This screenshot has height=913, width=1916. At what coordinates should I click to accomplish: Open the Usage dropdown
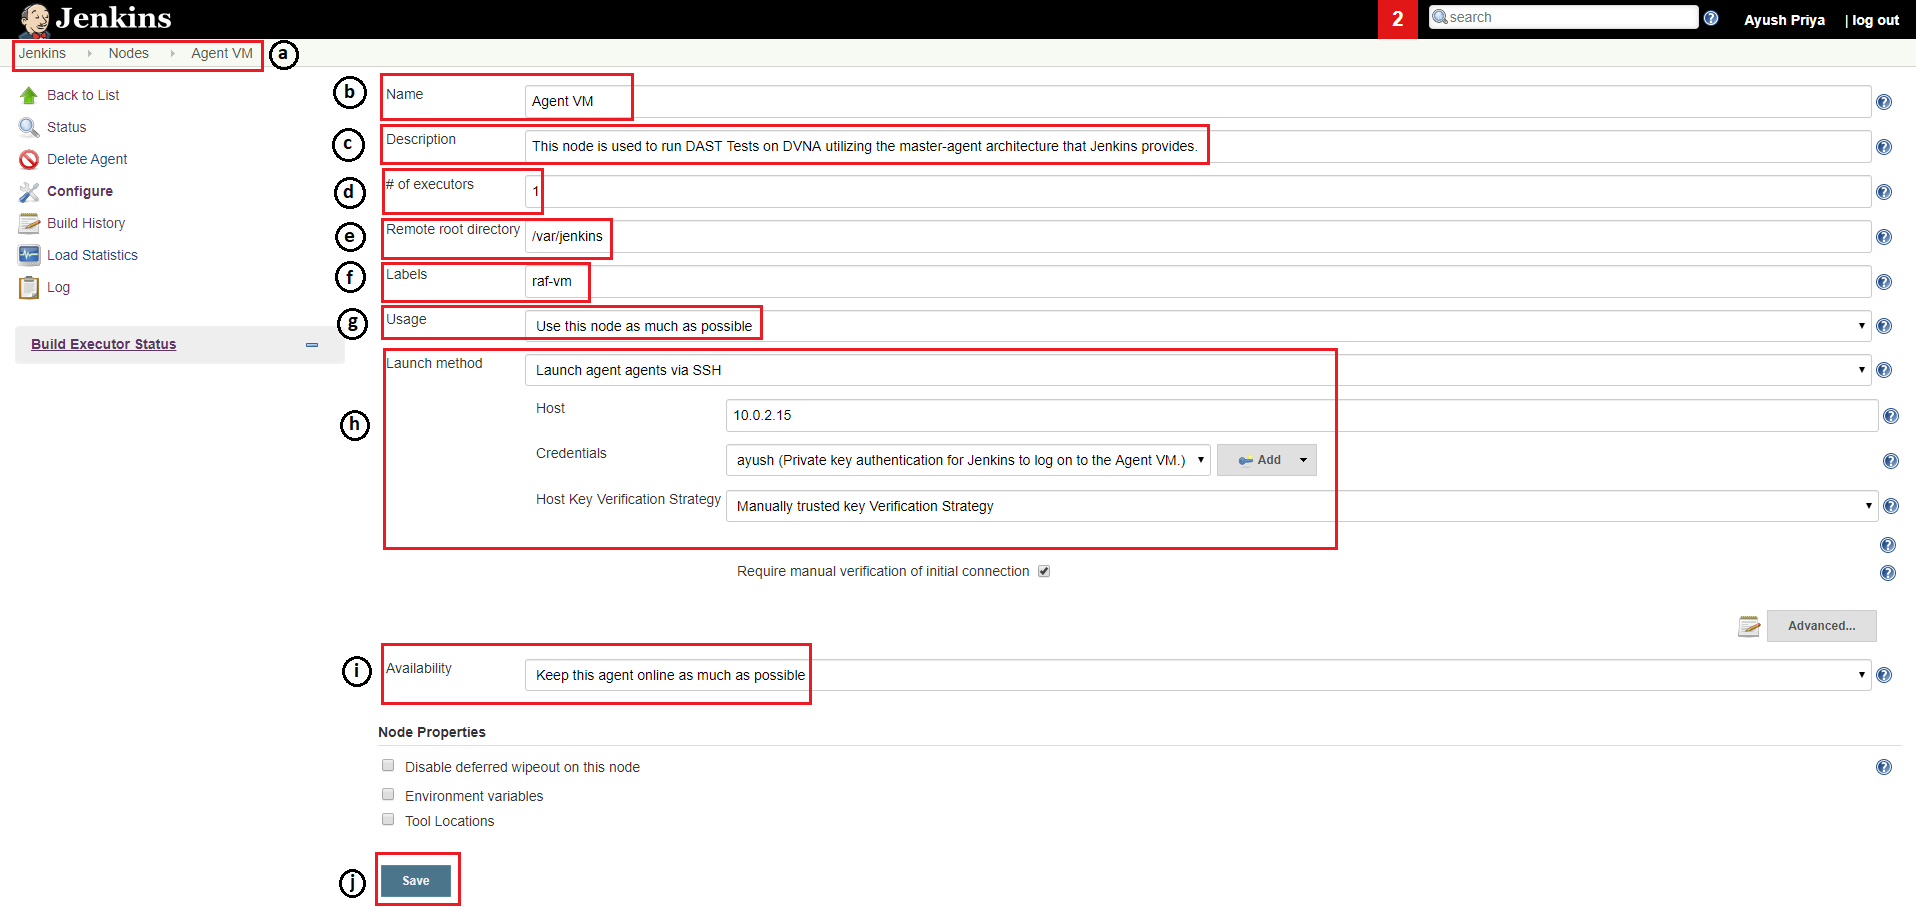(1198, 326)
